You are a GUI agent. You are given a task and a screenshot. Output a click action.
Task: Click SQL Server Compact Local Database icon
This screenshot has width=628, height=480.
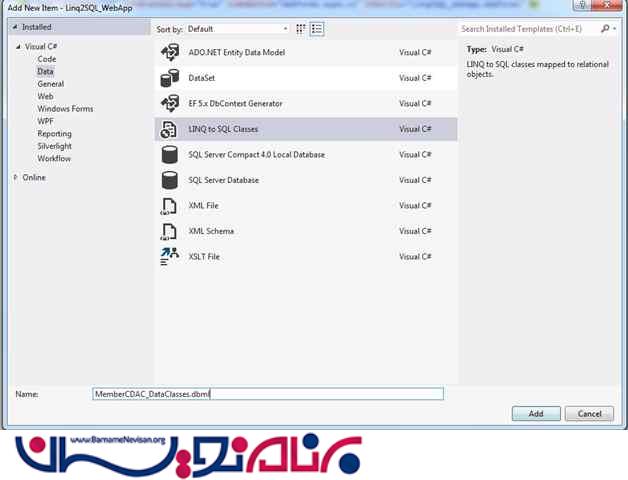[x=169, y=155]
